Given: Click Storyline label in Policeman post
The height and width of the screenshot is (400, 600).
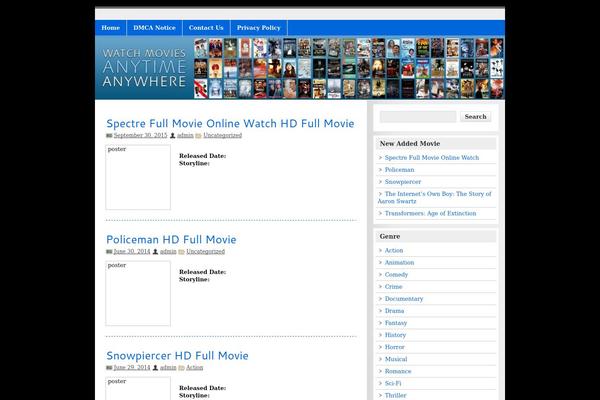Looking at the screenshot, I should coord(194,279).
